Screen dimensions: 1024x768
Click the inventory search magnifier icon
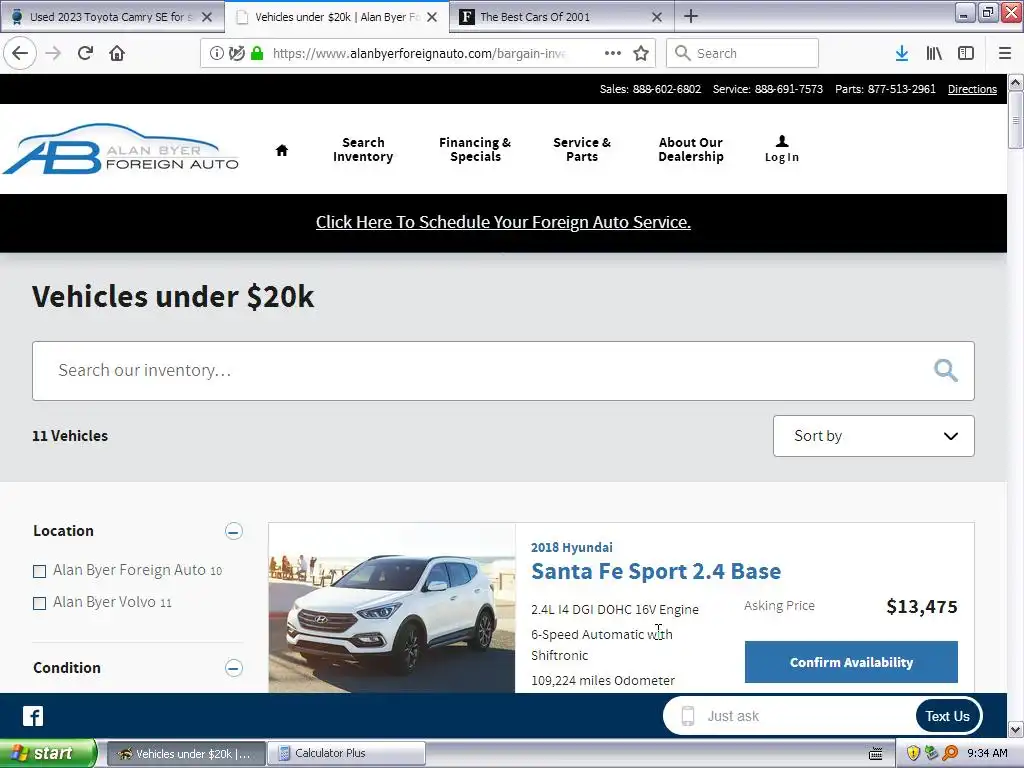(946, 370)
